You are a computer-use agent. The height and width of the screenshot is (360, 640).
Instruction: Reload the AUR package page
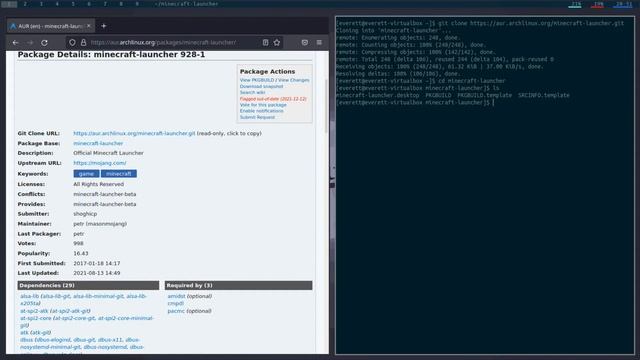[44, 42]
